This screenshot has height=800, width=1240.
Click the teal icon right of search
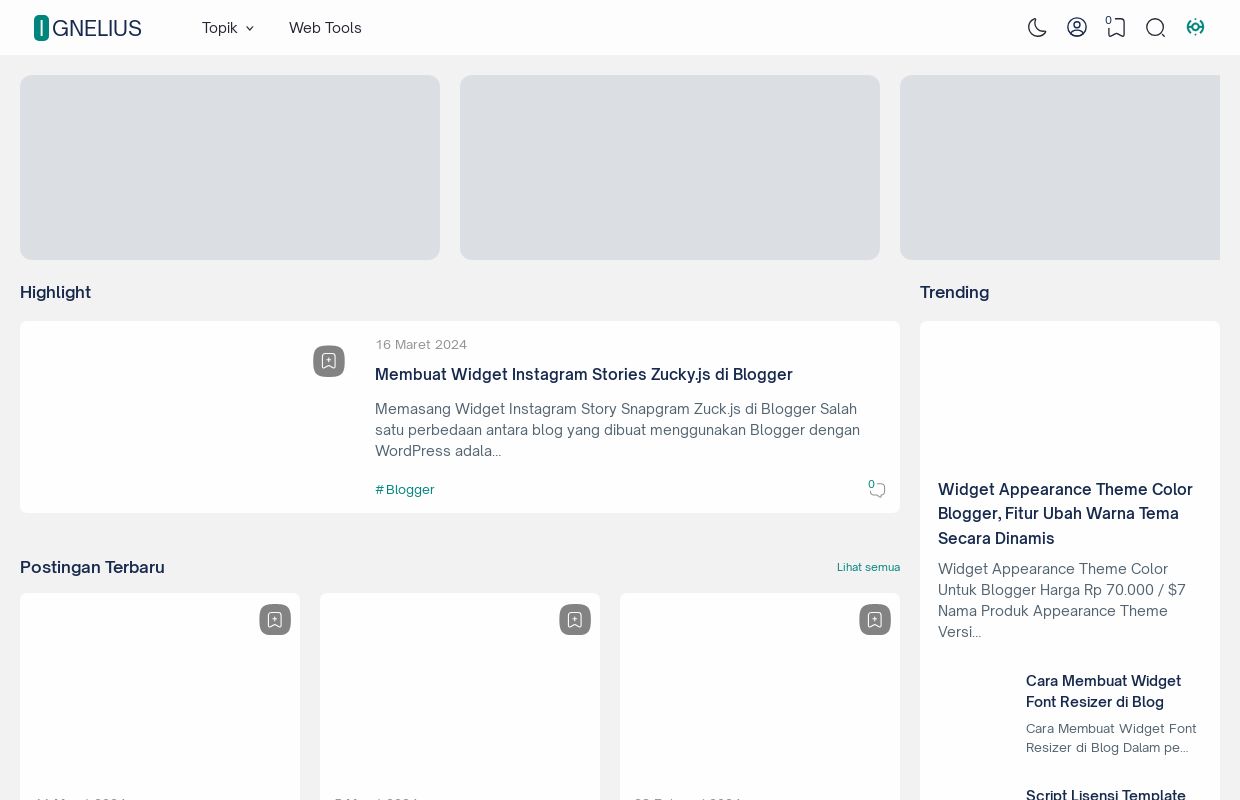pos(1195,27)
